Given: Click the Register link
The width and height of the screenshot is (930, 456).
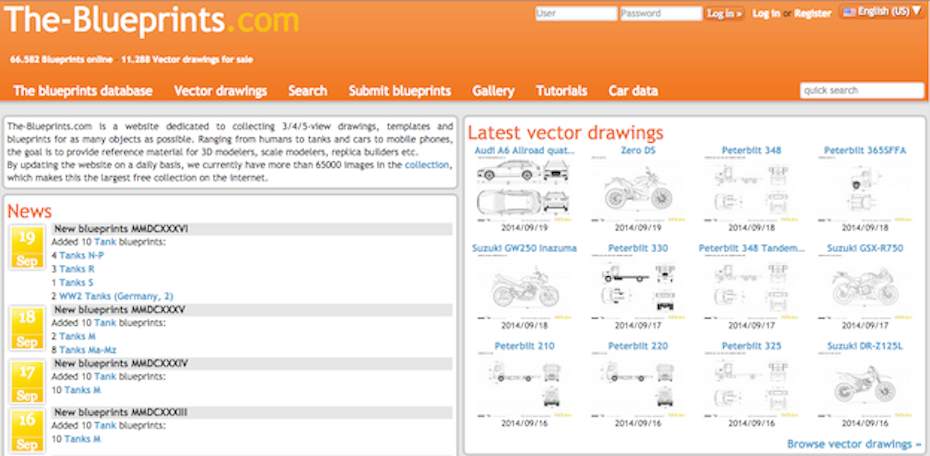Looking at the screenshot, I should tap(813, 14).
